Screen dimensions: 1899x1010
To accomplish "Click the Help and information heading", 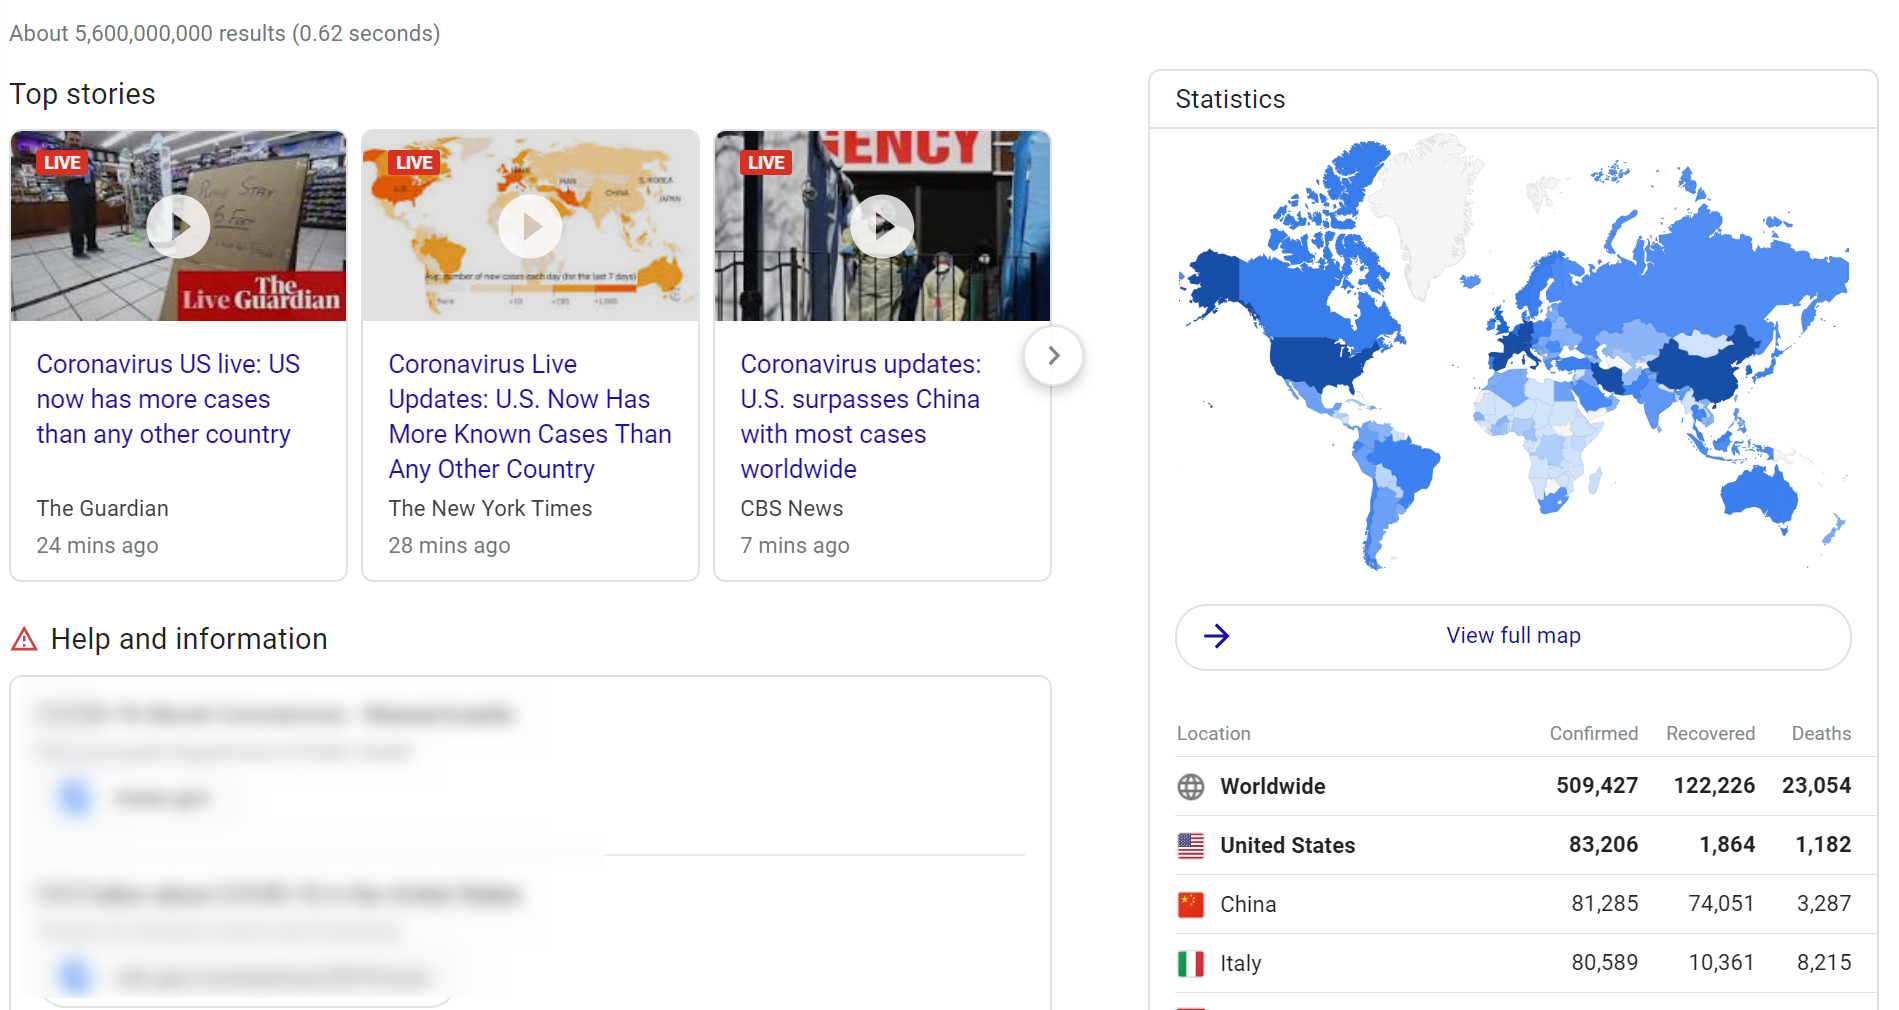I will (189, 639).
